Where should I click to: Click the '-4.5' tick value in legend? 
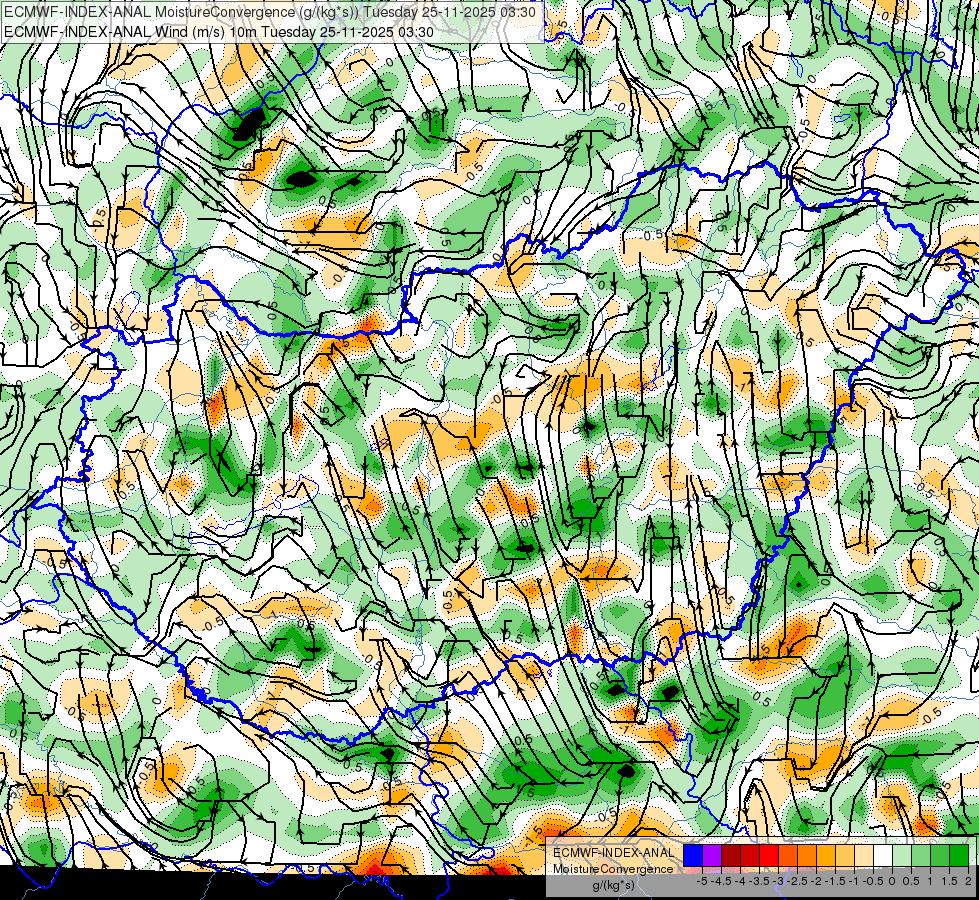(721, 881)
